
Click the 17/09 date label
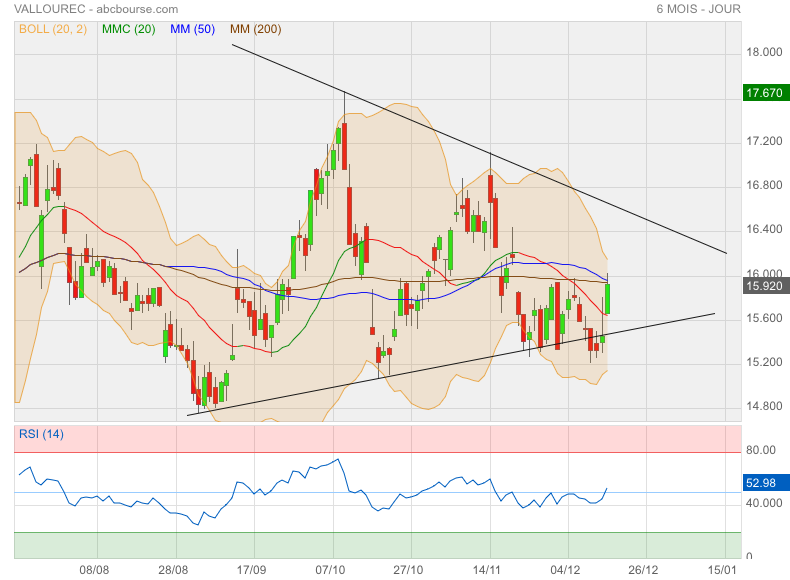click(251, 570)
